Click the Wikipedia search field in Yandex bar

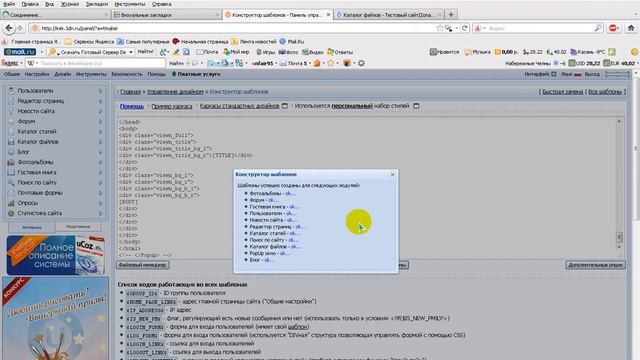(x=96, y=63)
